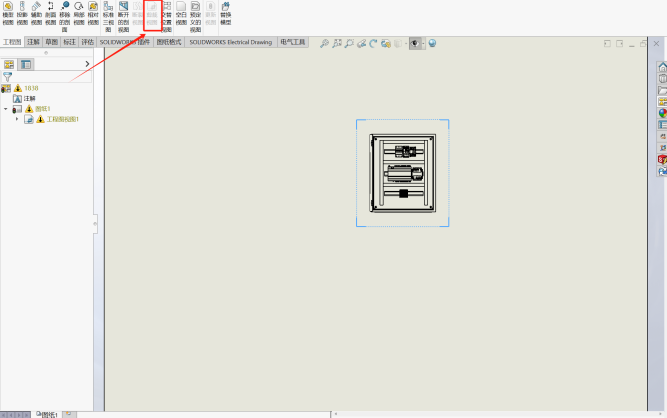The image size is (667, 418).
Task: Select the Model View (模型视图) tool
Action: click(x=8, y=13)
